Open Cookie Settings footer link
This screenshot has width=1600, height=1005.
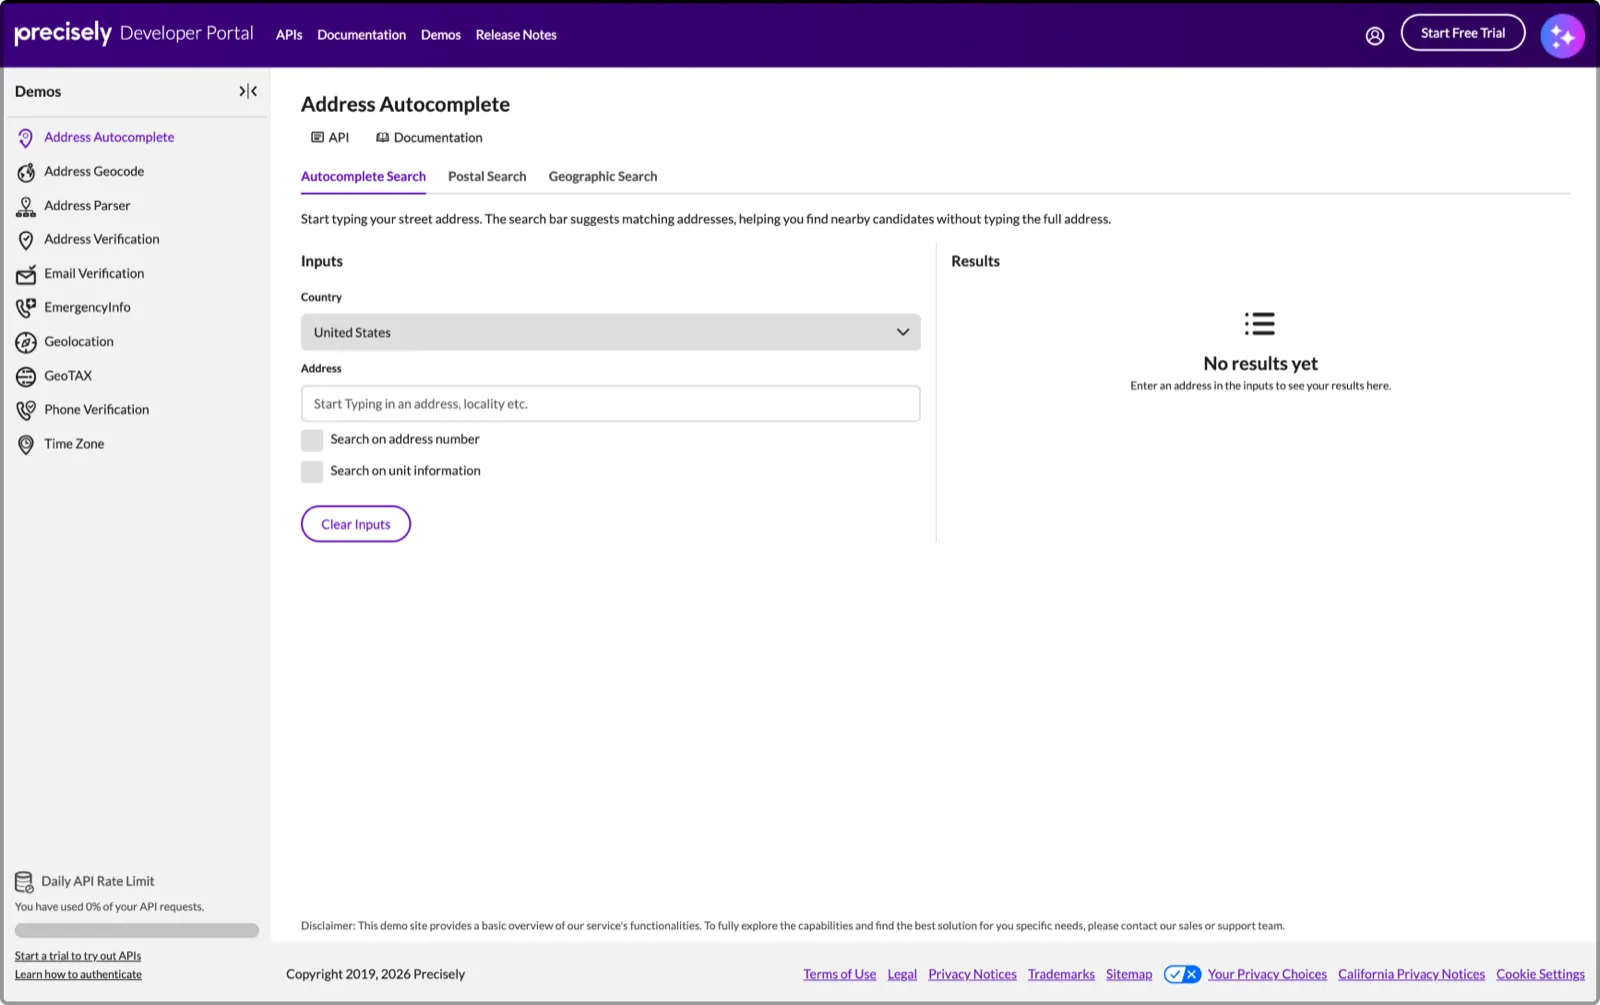point(1541,974)
